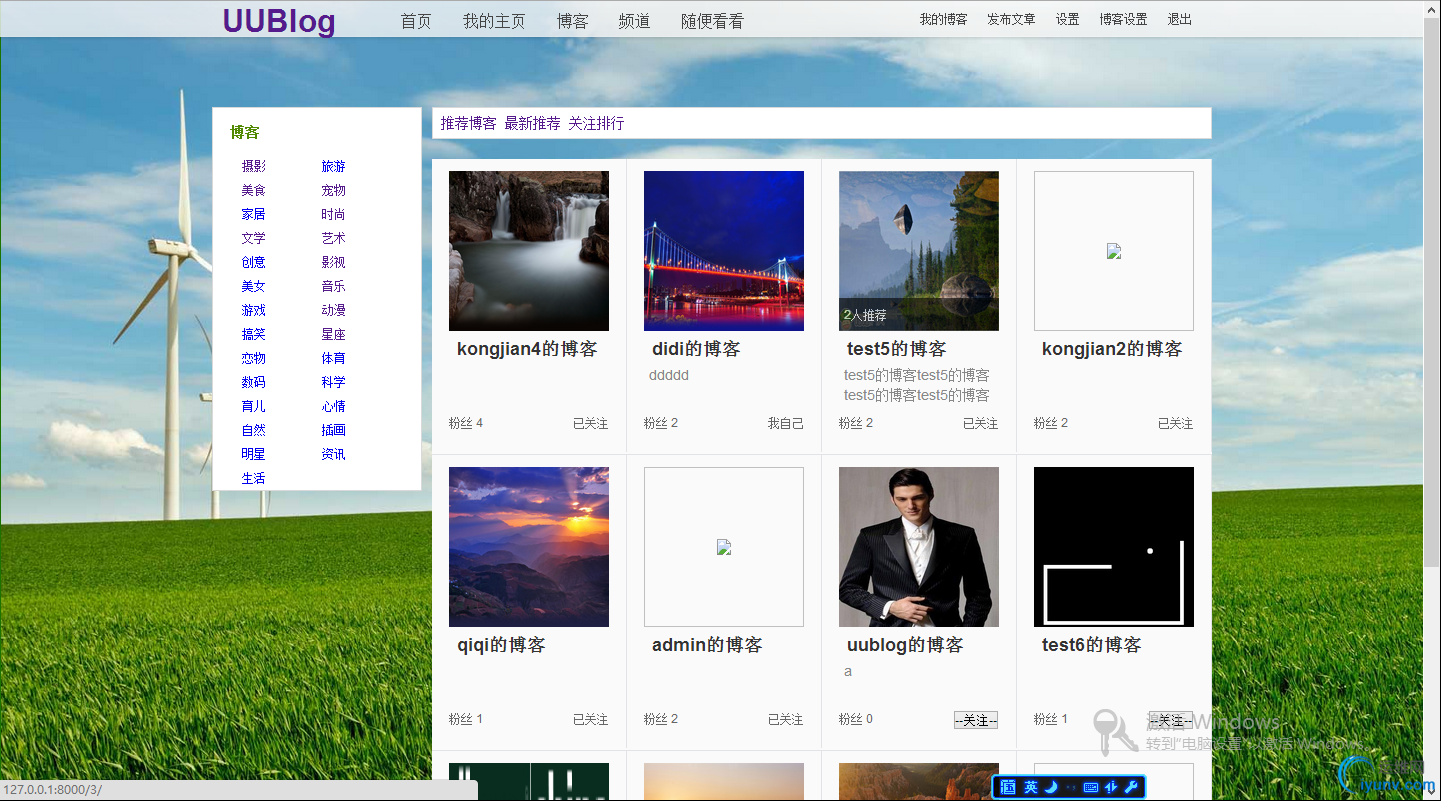This screenshot has width=1441, height=801.
Task: Click 已关注 on test5 card
Action: click(980, 423)
